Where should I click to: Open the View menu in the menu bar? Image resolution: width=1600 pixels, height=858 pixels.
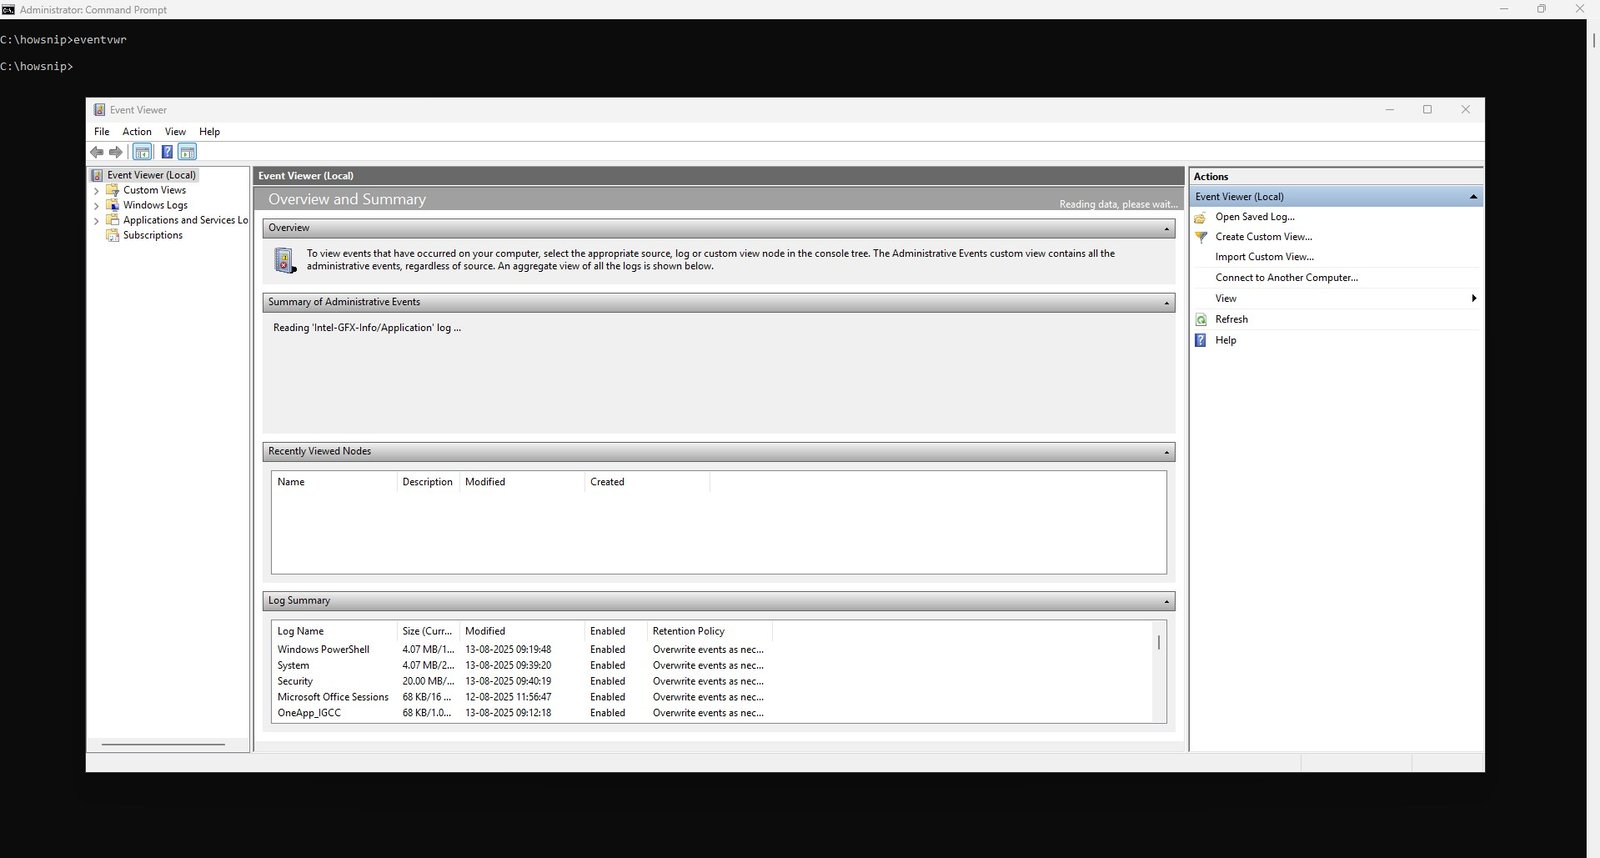(x=175, y=132)
